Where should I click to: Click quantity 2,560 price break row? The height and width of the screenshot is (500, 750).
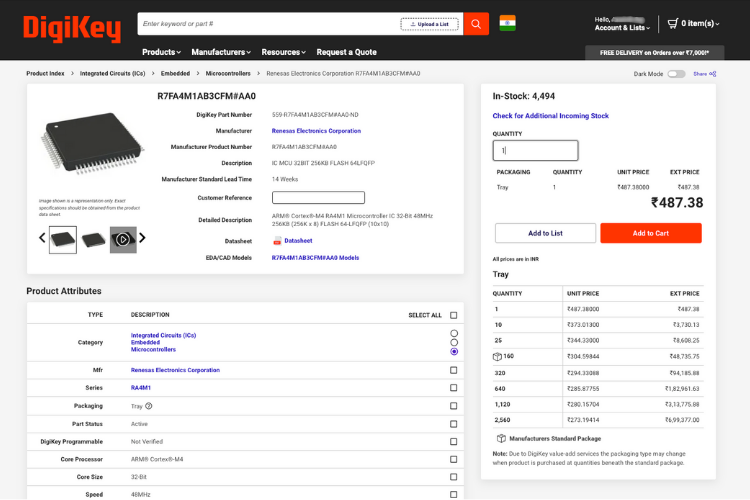tap(598, 420)
